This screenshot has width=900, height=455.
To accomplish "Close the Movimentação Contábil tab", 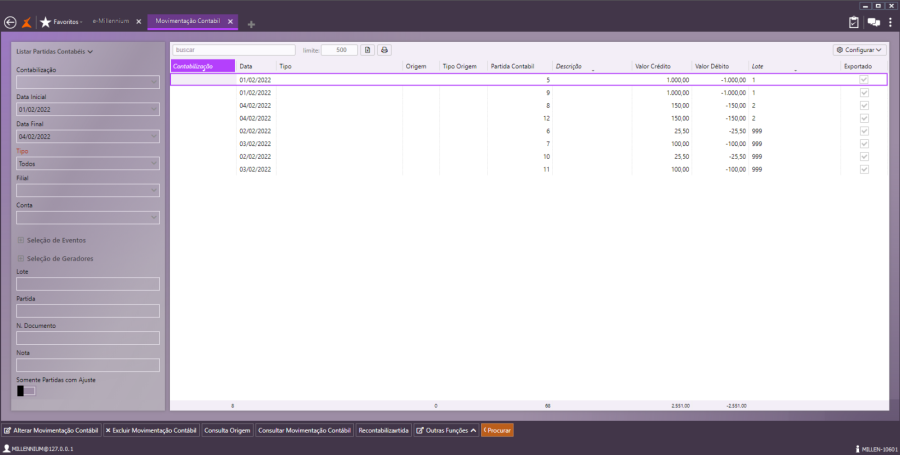I will point(230,22).
